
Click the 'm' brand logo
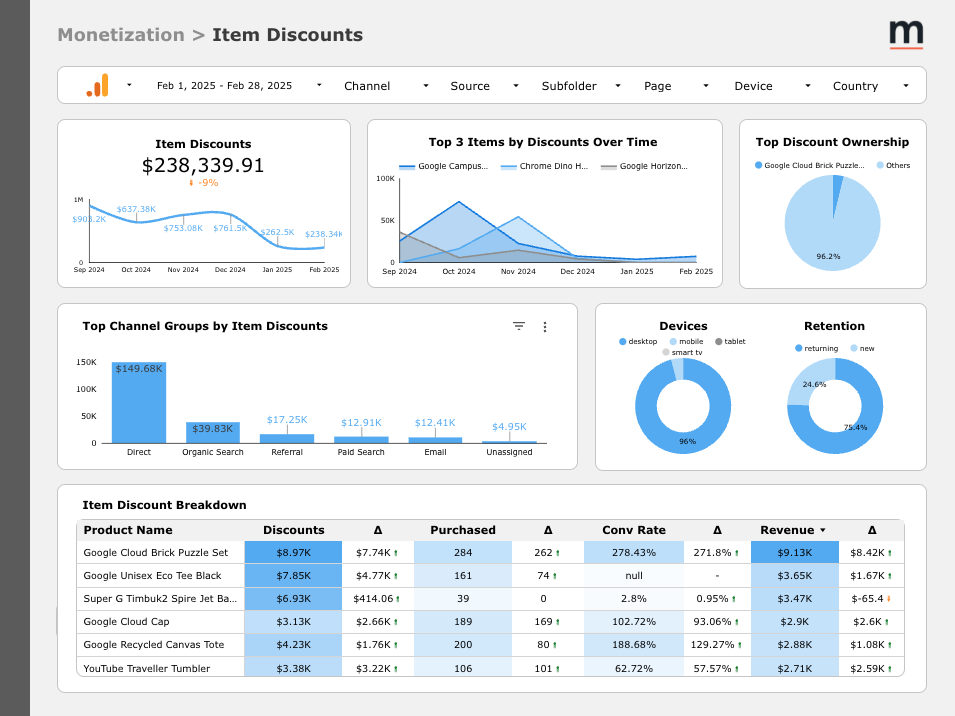click(x=906, y=34)
